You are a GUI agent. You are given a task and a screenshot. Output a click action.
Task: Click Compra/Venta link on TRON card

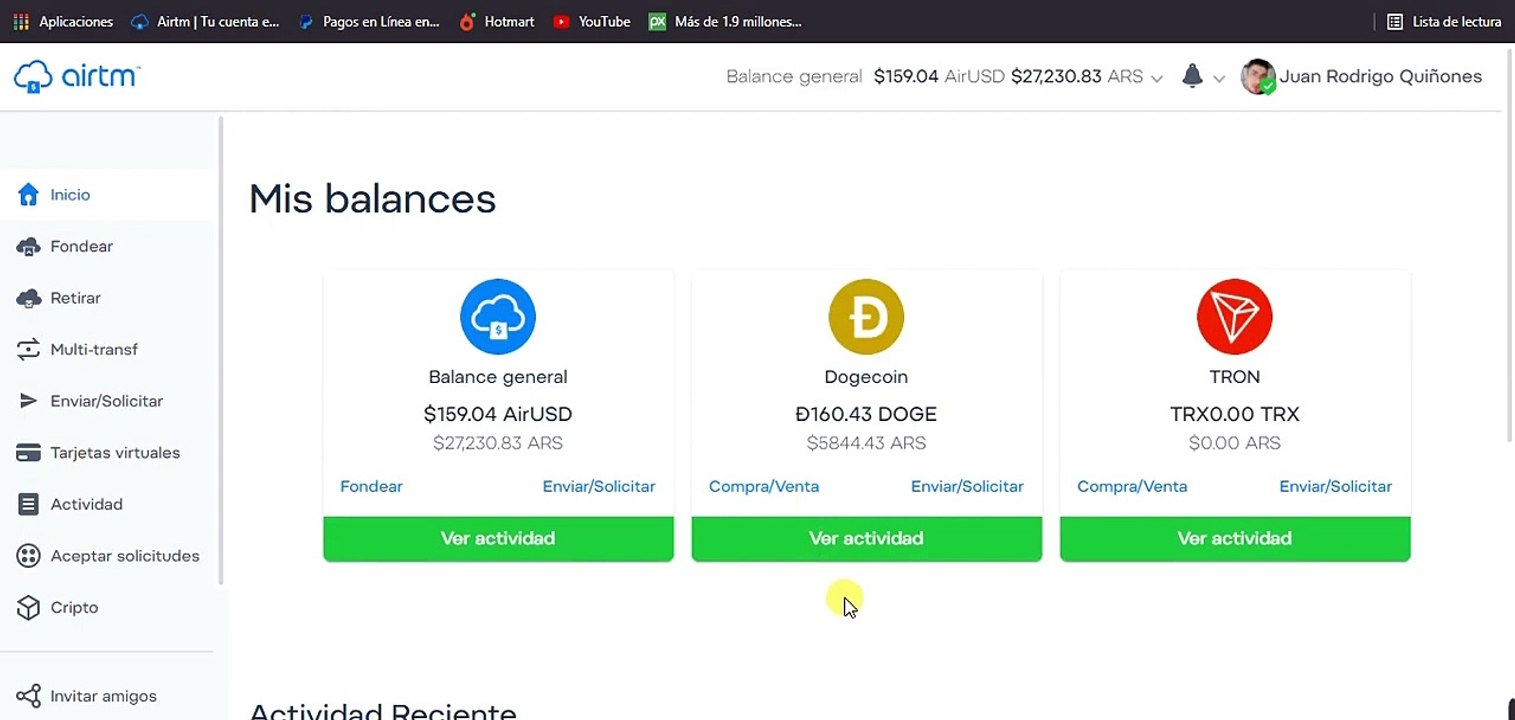[x=1132, y=487]
